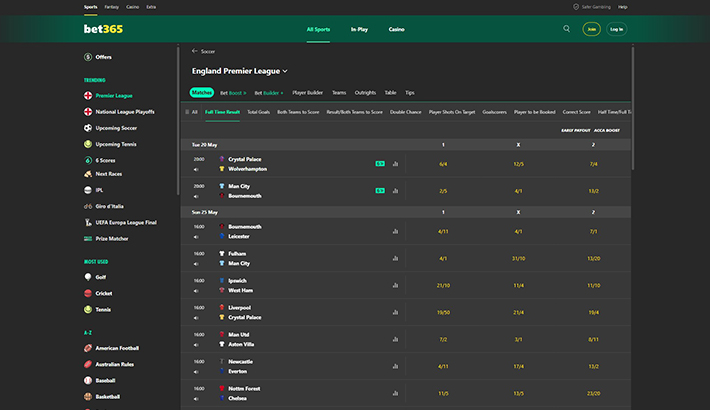710x410 pixels.
Task: Open Fantasy in the top bar
Action: (x=111, y=7)
